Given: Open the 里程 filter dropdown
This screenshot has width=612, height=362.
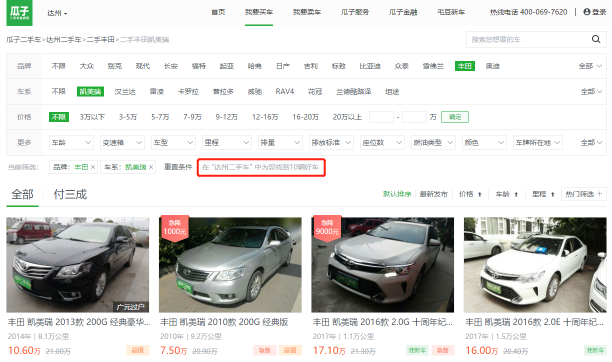Looking at the screenshot, I should tap(227, 143).
